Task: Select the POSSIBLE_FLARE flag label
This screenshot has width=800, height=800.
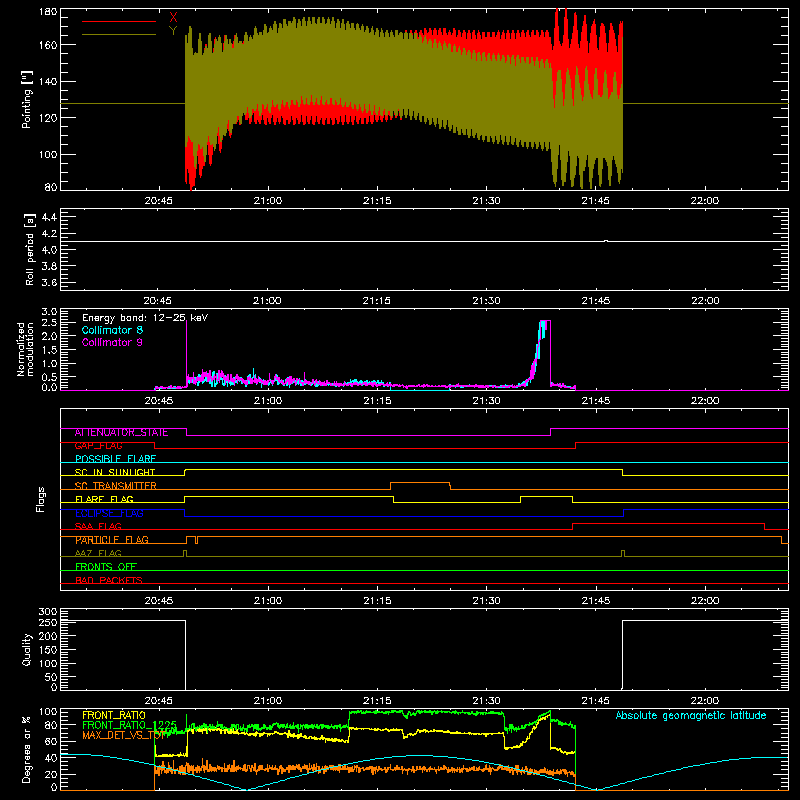Action: tap(115, 459)
